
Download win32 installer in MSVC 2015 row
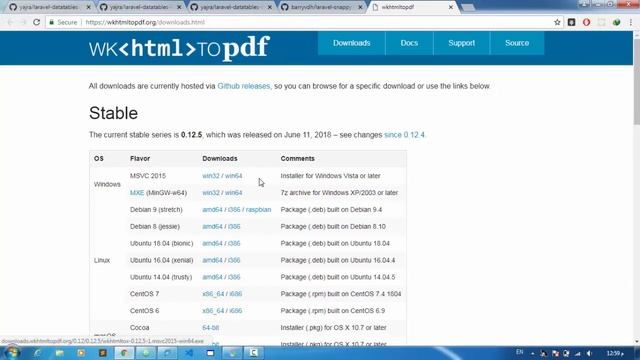tap(211, 176)
